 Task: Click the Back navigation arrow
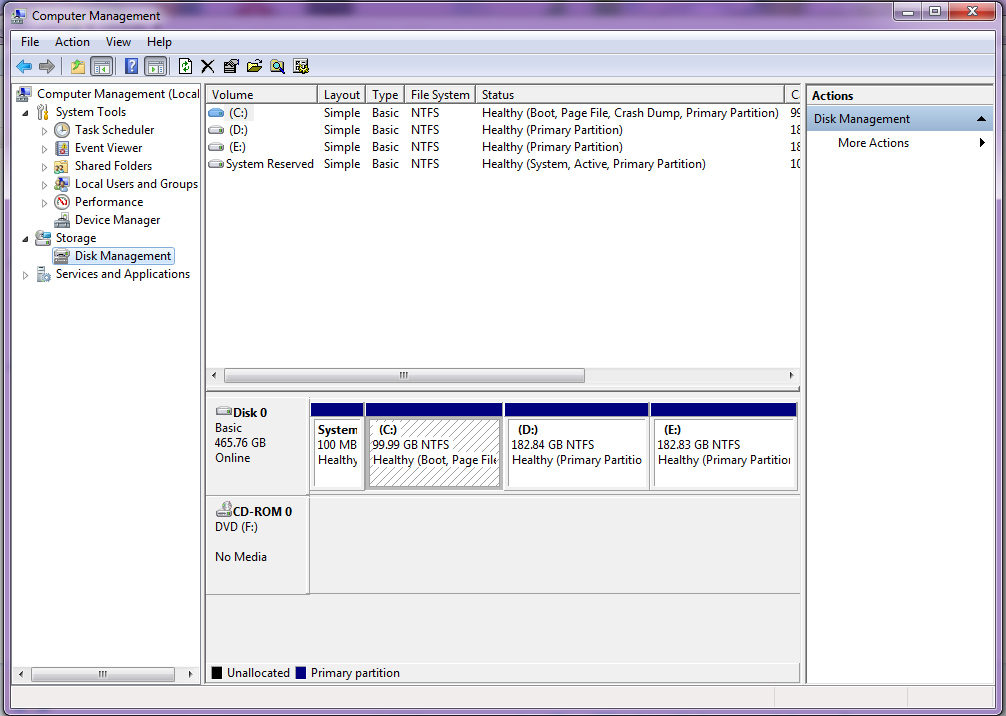pos(24,66)
